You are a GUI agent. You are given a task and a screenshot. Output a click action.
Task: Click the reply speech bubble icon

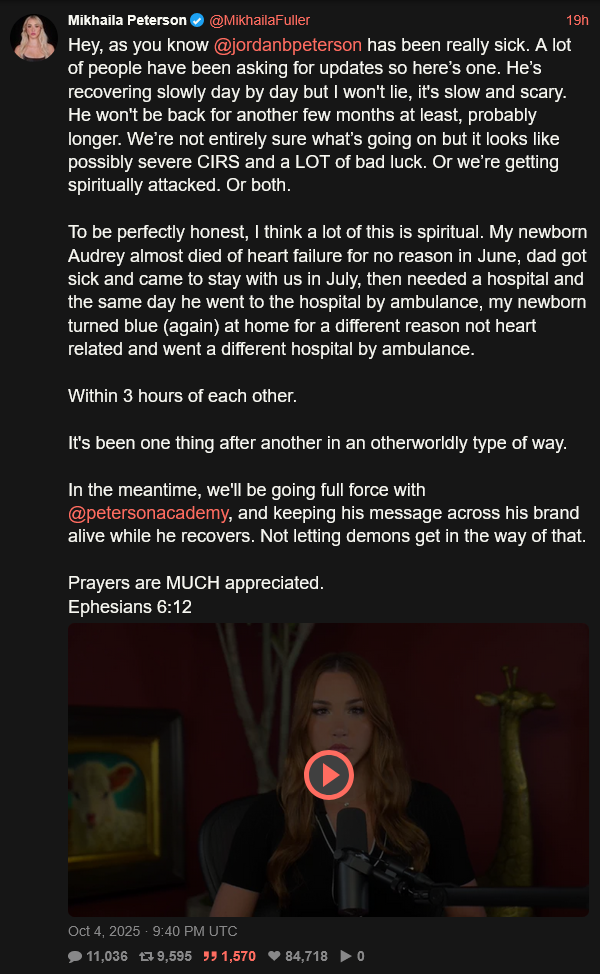(x=75, y=957)
